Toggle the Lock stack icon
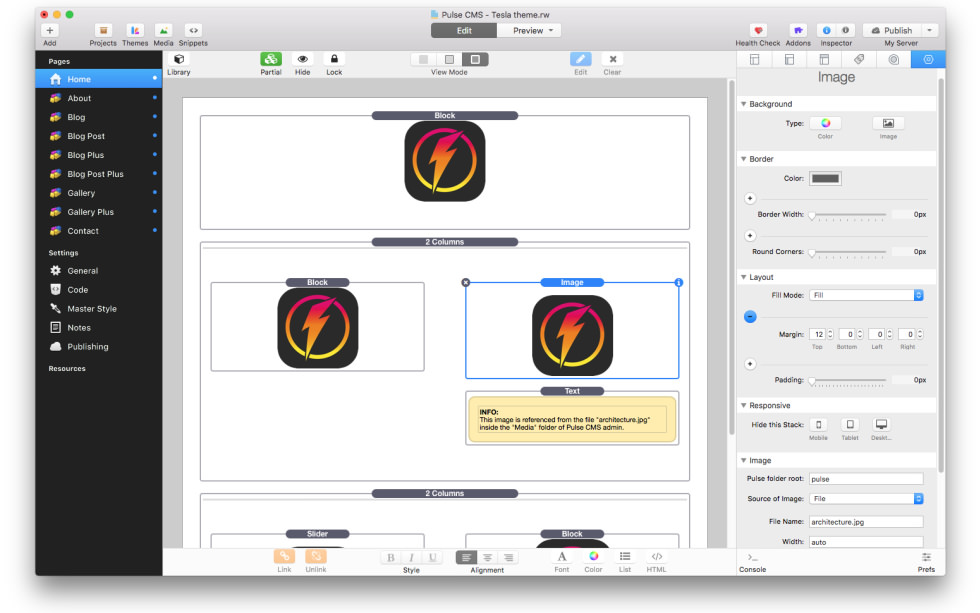The image size is (980, 613). (334, 59)
